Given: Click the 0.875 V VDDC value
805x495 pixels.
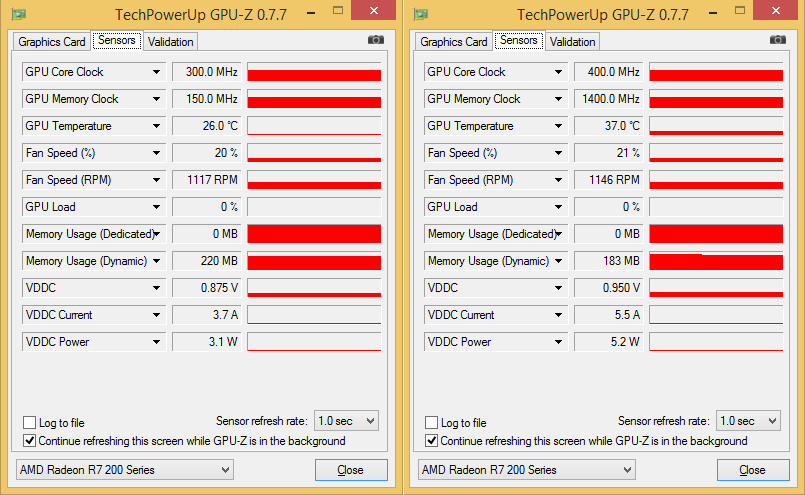Looking at the screenshot, I should click(206, 288).
